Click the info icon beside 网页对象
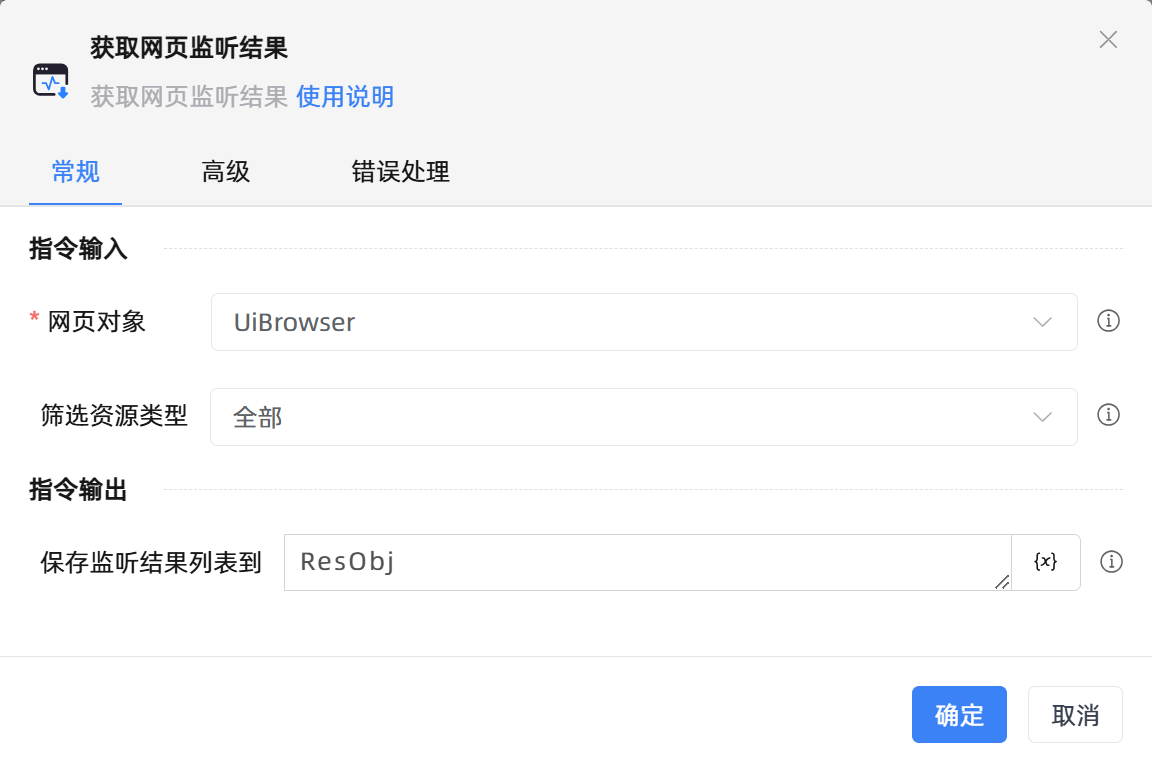This screenshot has height=772, width=1152. 1108,322
